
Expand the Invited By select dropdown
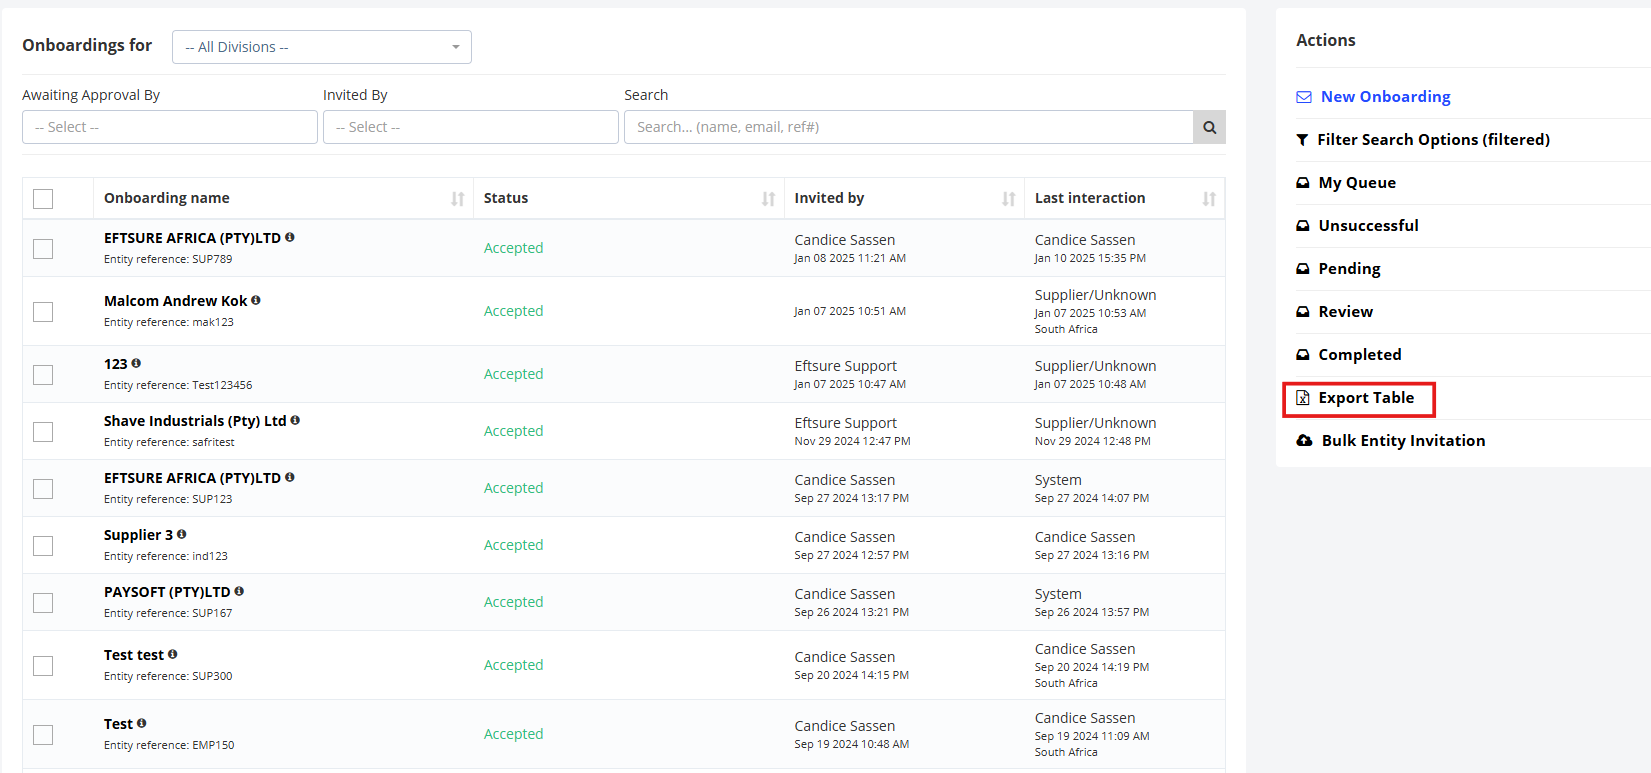click(x=471, y=127)
